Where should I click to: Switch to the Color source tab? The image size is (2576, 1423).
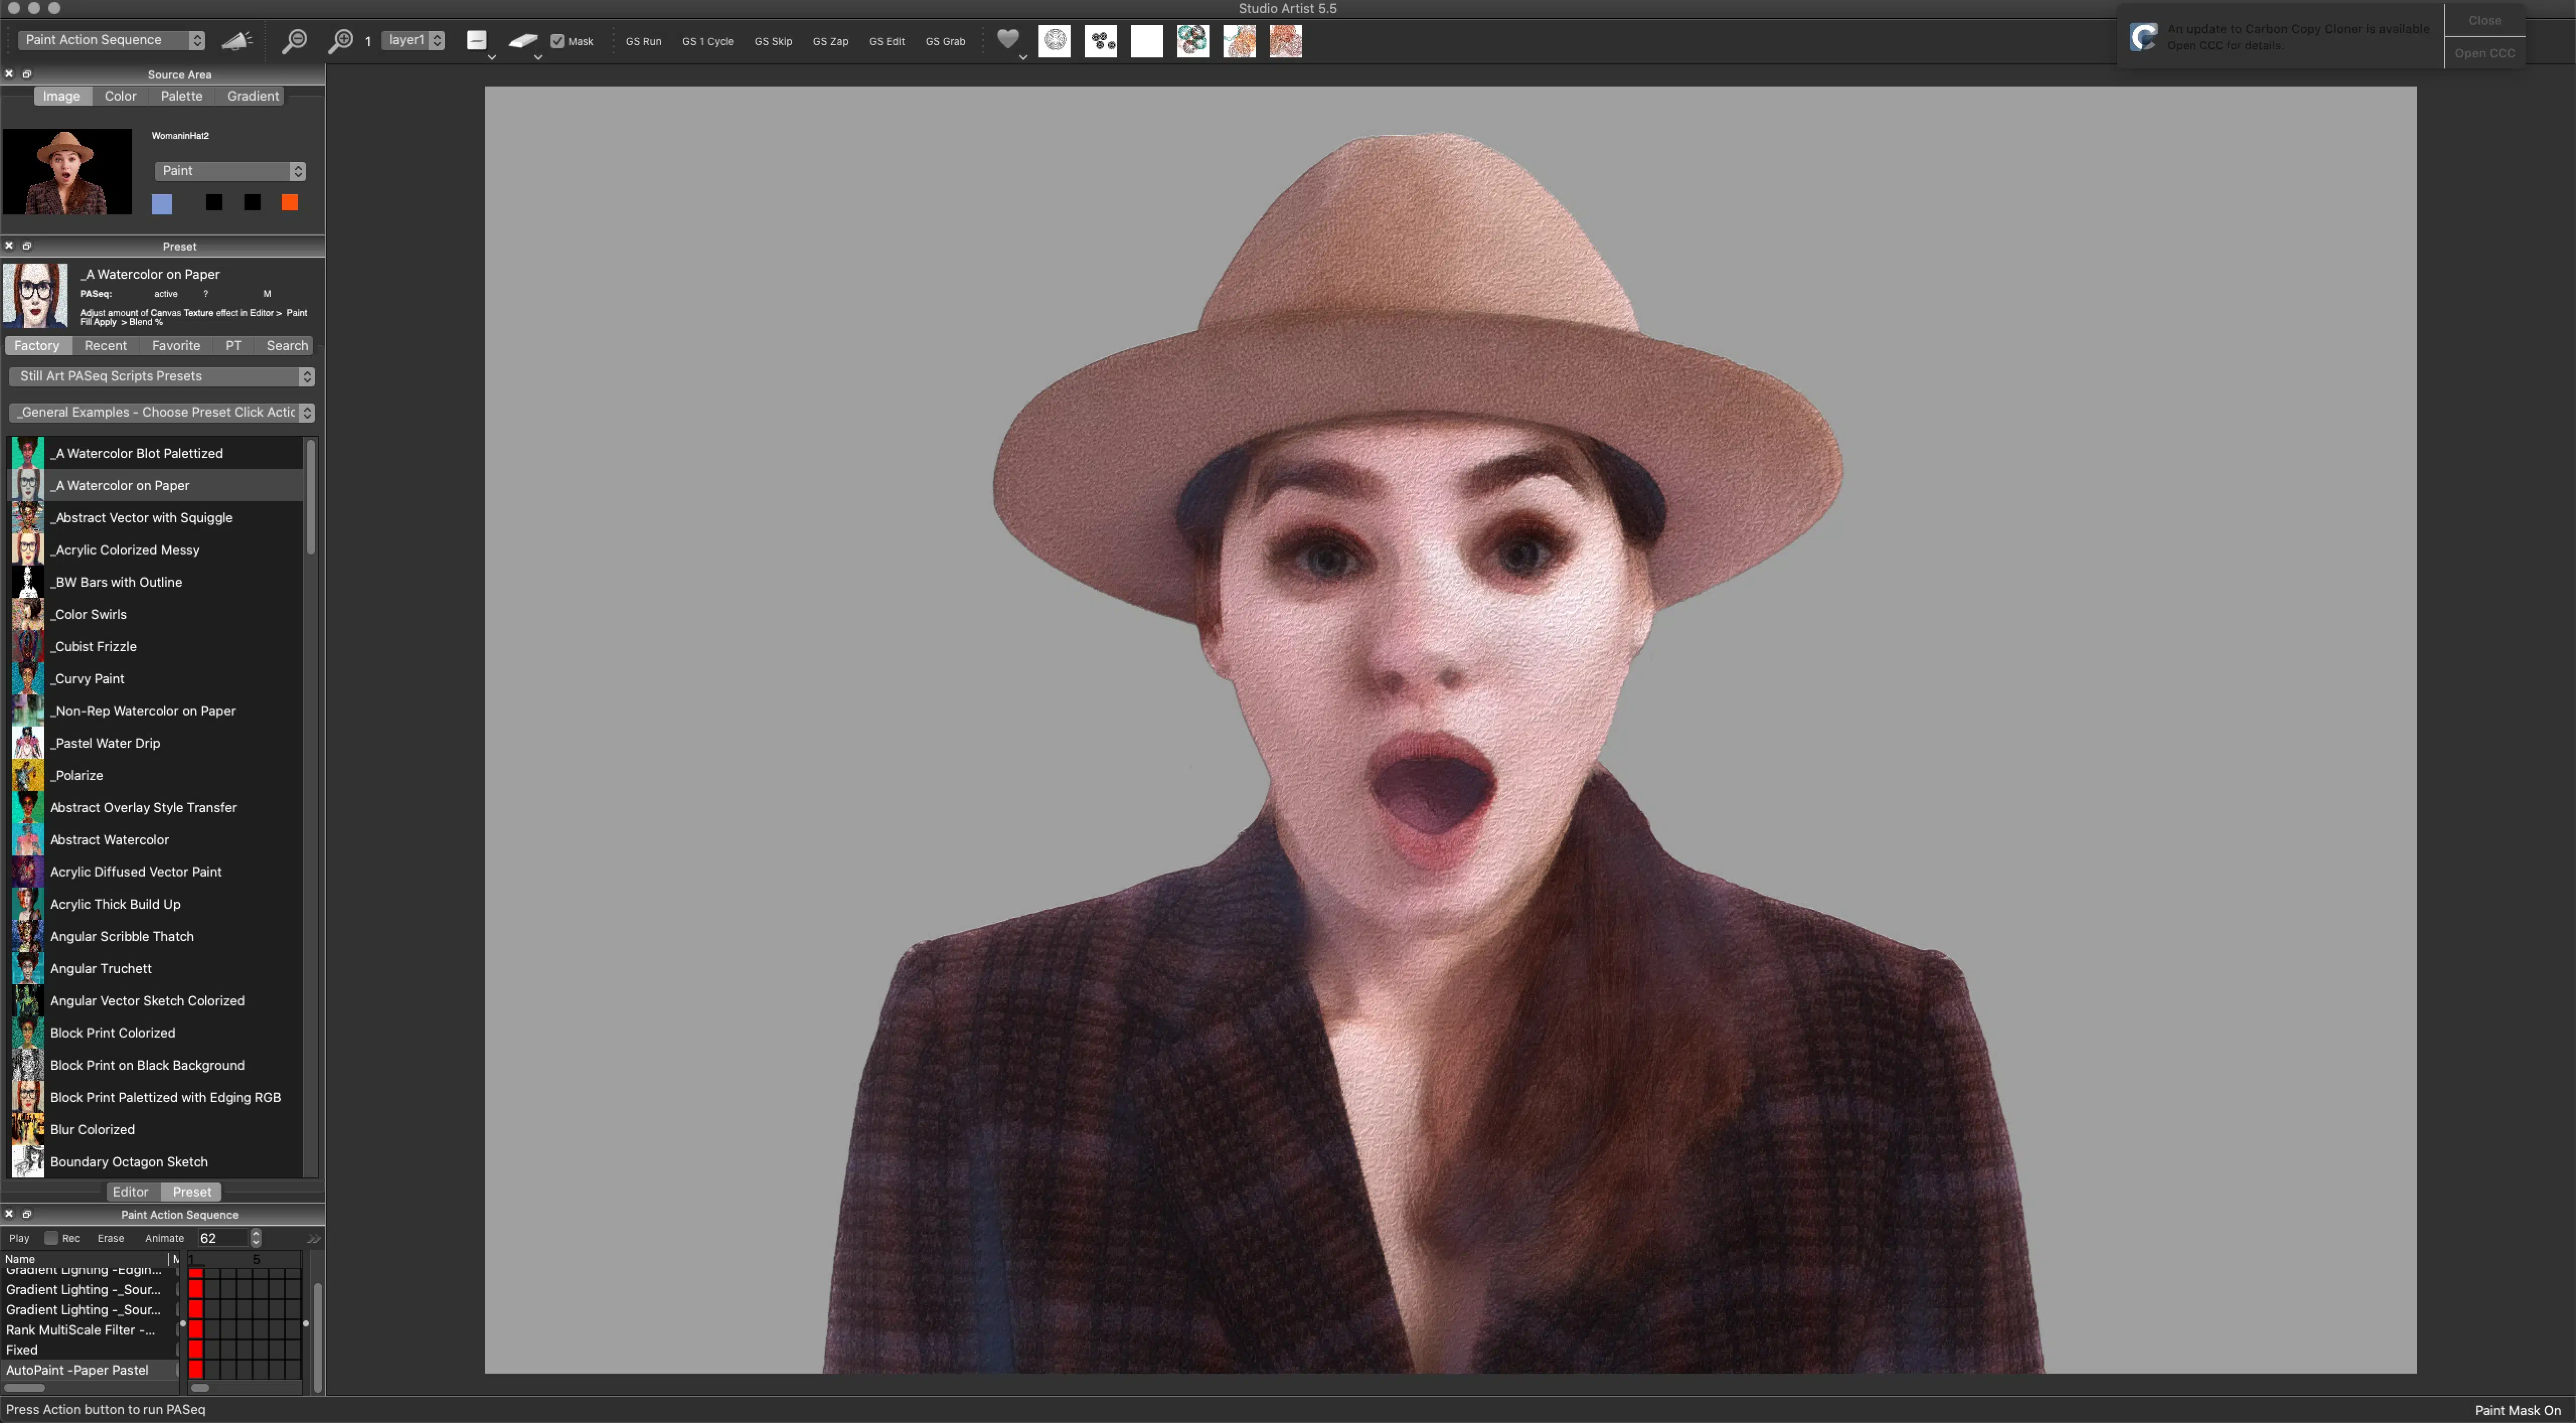point(120,96)
